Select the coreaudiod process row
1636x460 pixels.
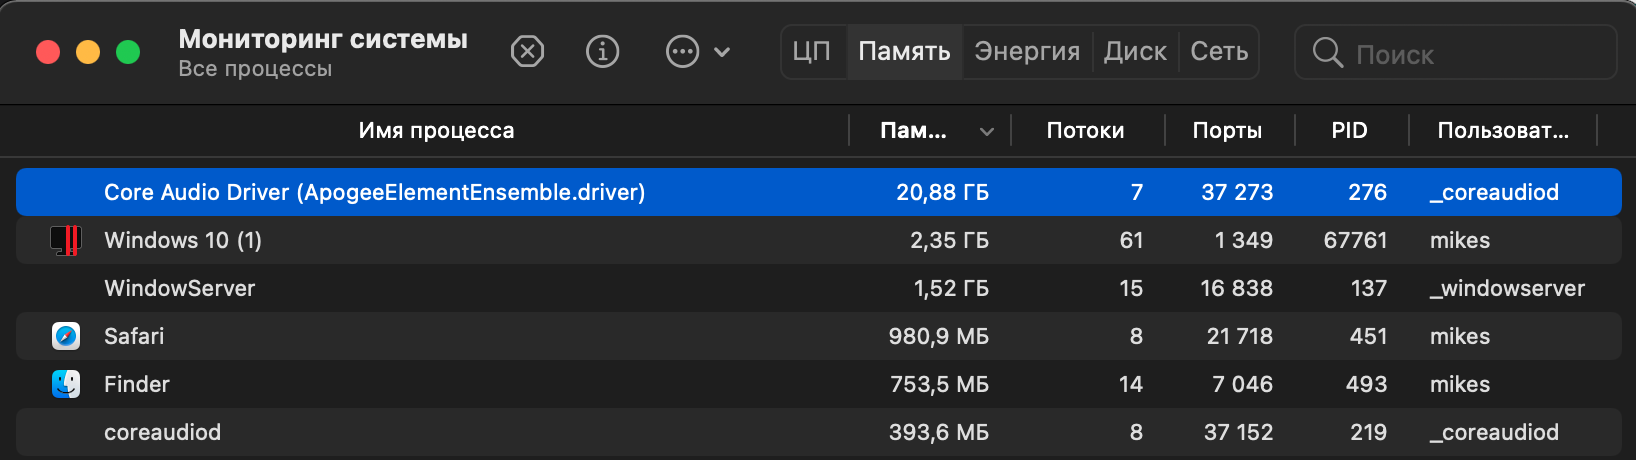click(818, 432)
